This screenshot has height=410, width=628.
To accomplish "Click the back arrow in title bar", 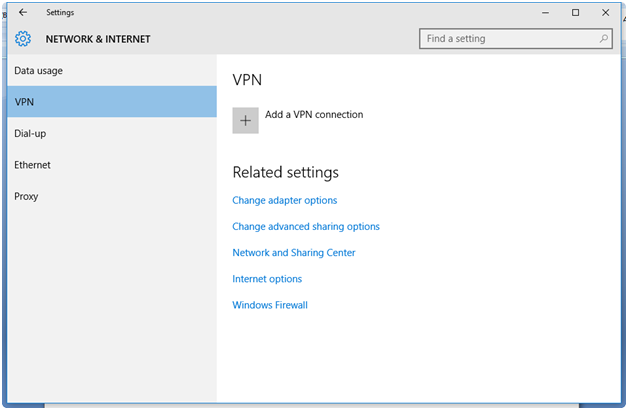I will (x=22, y=13).
